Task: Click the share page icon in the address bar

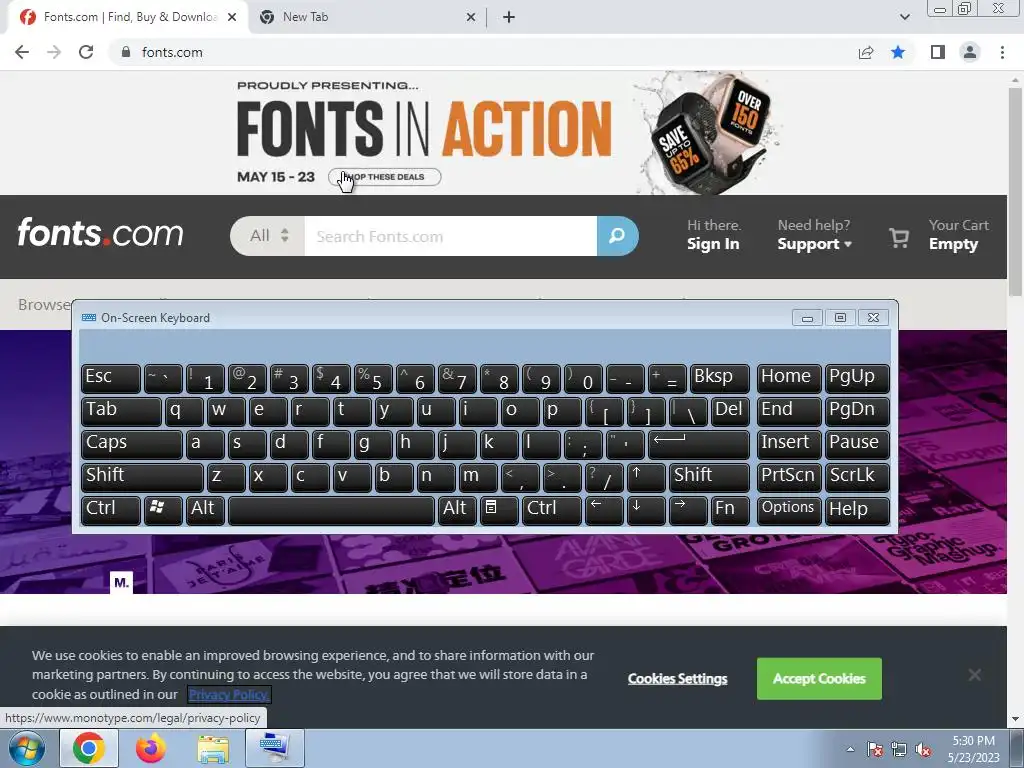Action: pyautogui.click(x=866, y=52)
